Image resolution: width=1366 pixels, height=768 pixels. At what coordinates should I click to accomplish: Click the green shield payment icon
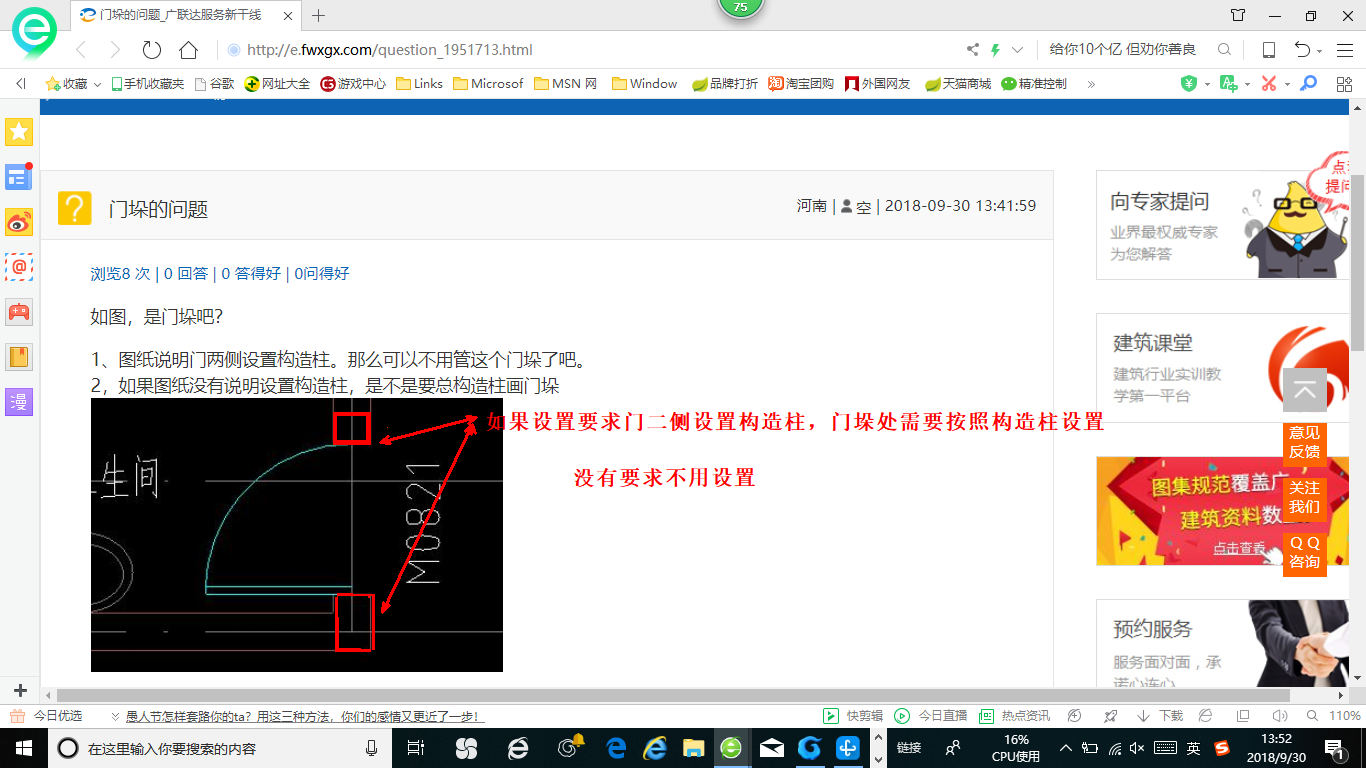tap(1189, 84)
